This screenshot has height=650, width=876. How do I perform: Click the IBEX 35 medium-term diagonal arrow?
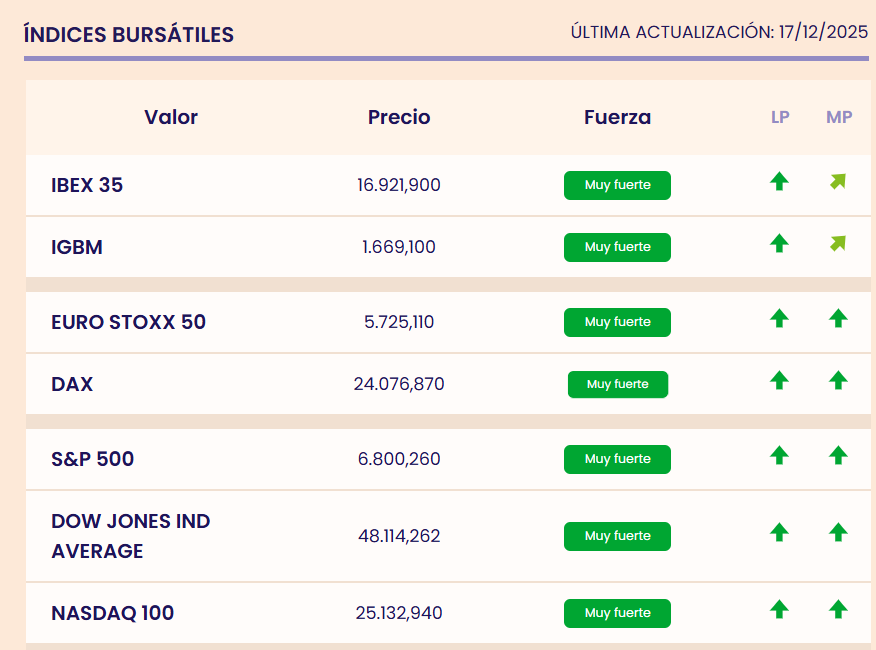click(838, 182)
